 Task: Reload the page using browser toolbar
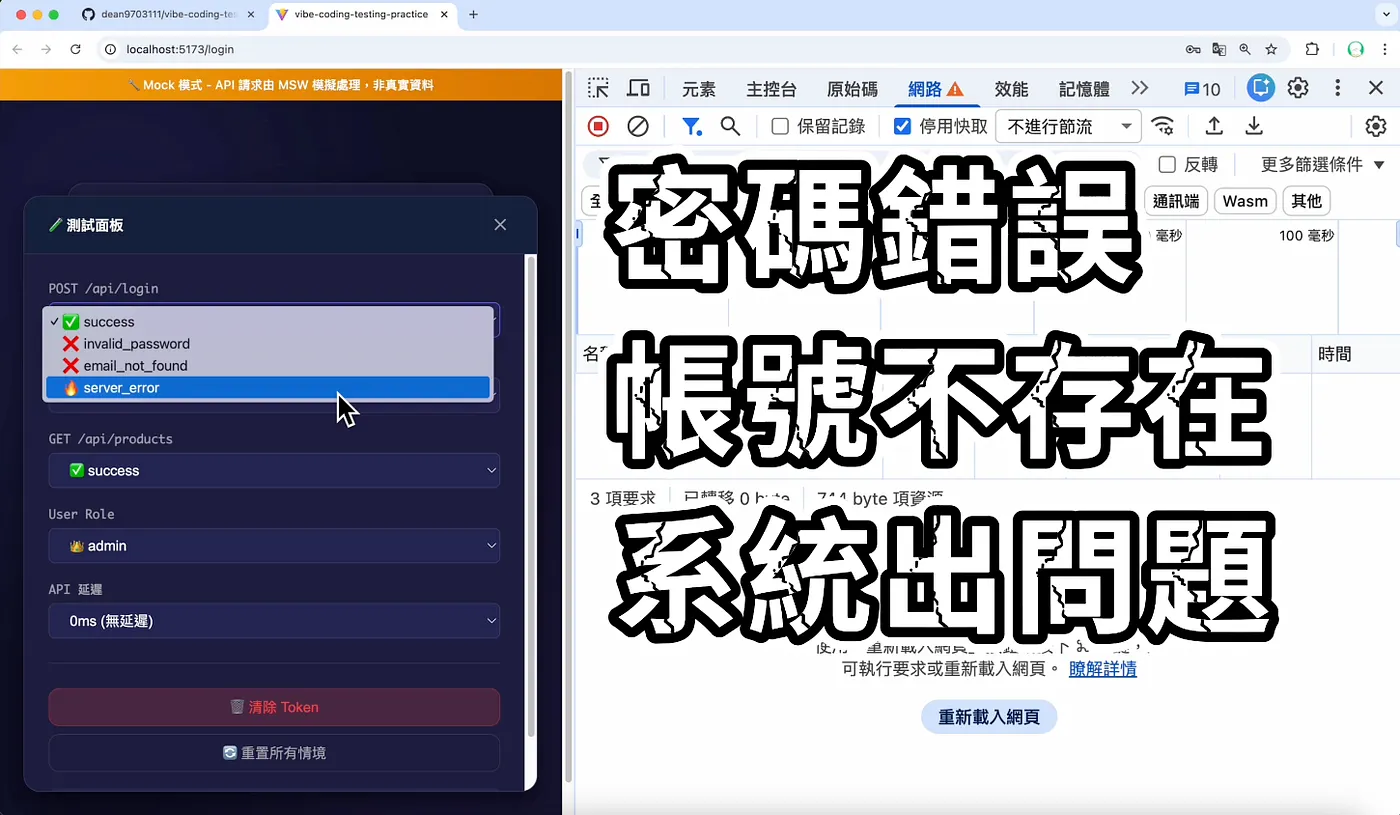pyautogui.click(x=75, y=49)
